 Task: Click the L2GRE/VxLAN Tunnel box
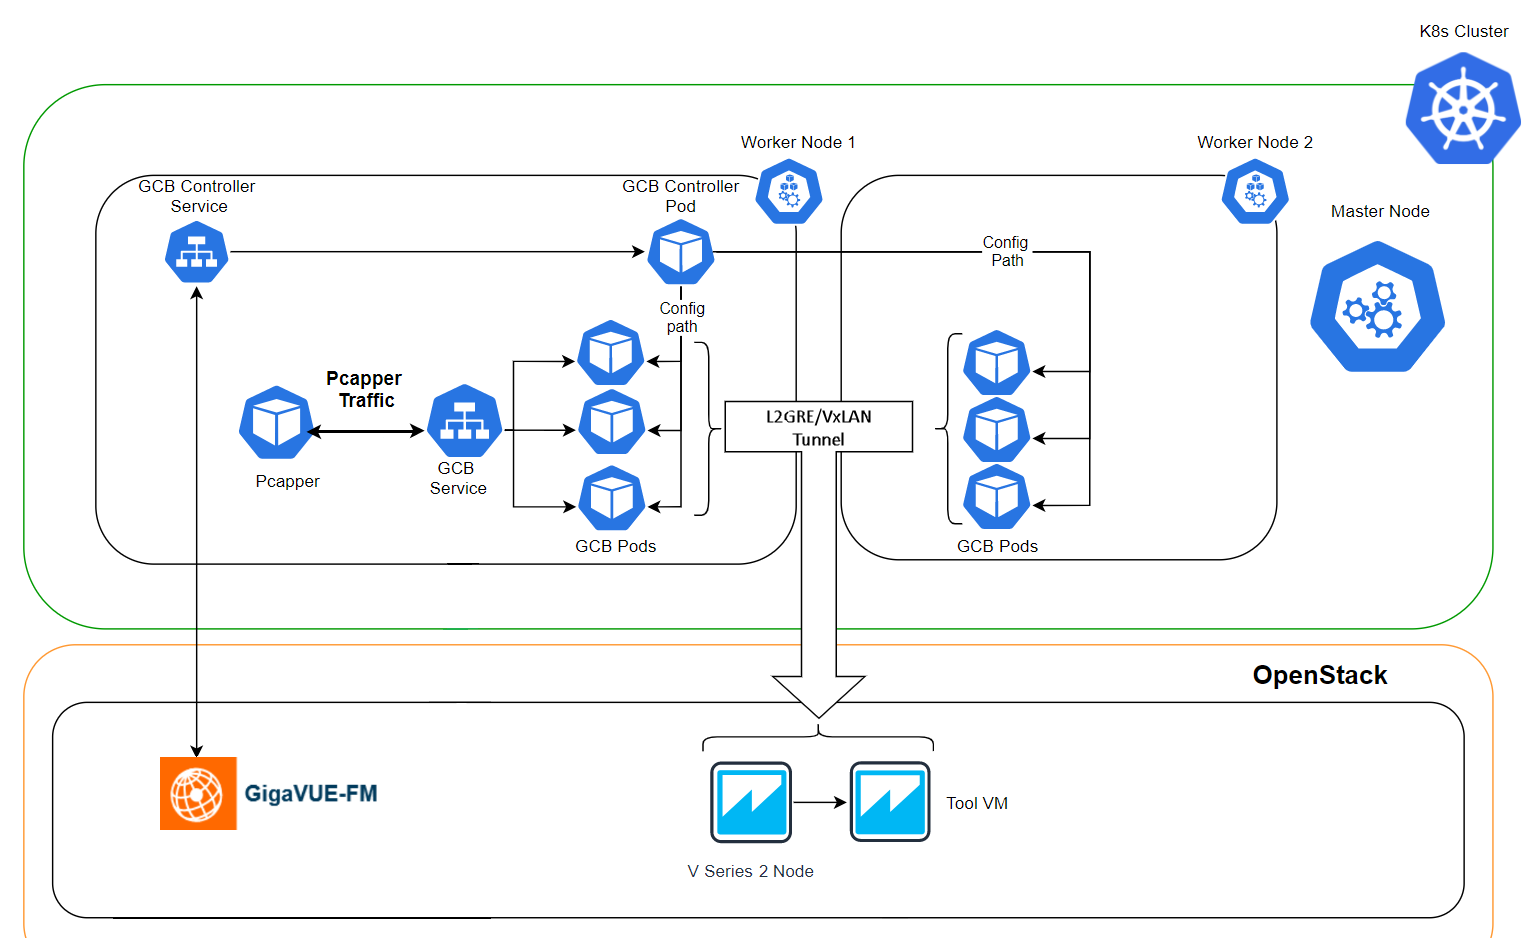(819, 427)
